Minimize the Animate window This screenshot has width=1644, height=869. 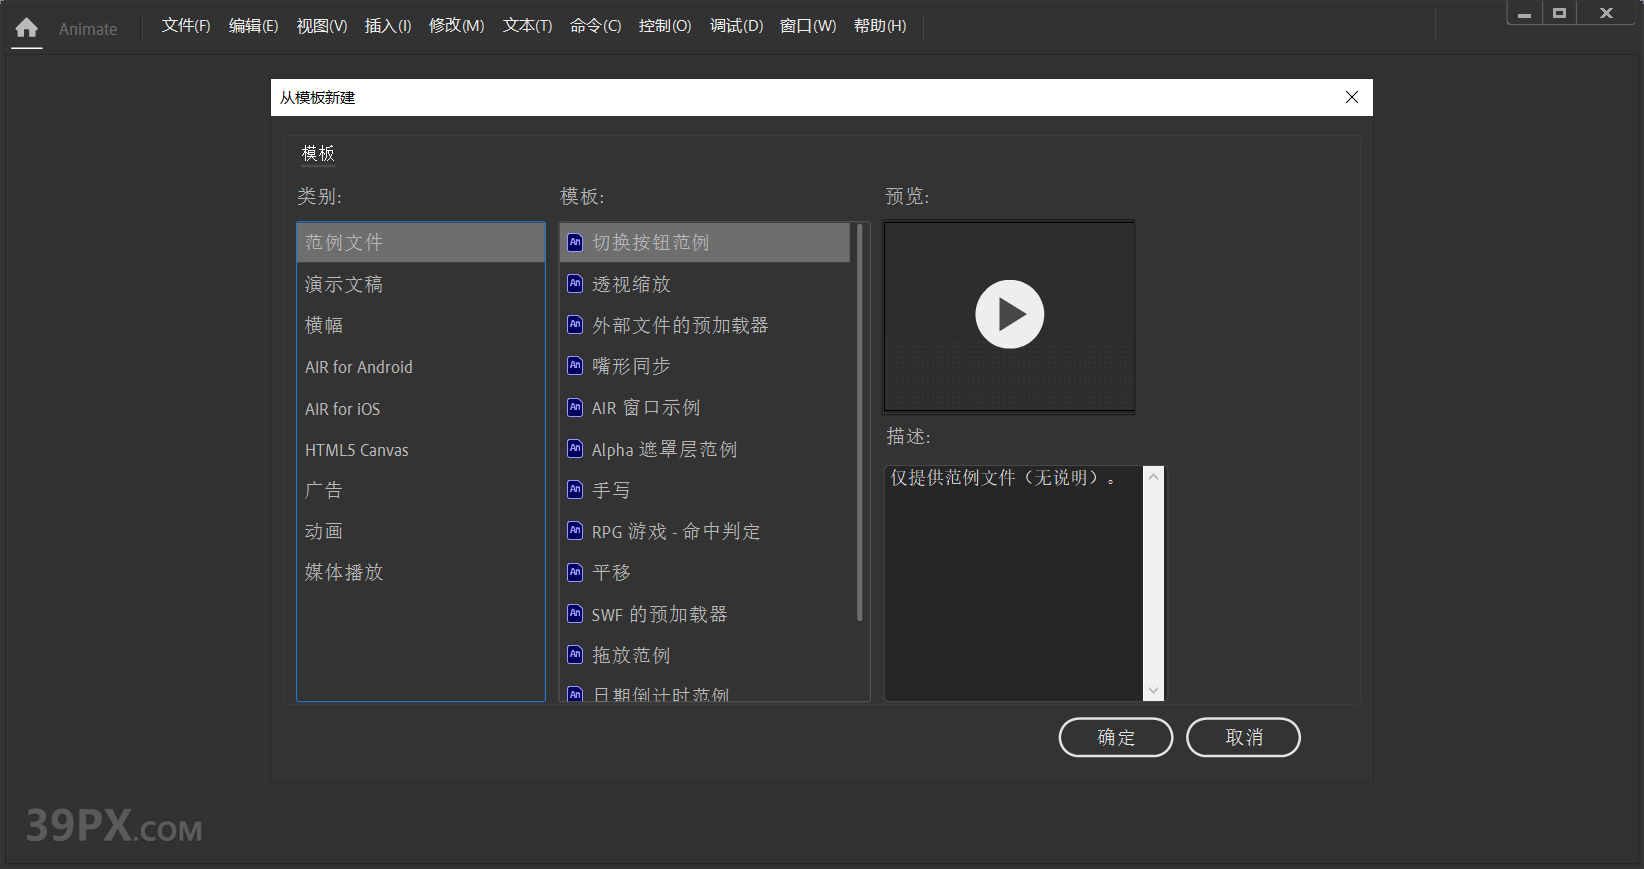pos(1524,13)
